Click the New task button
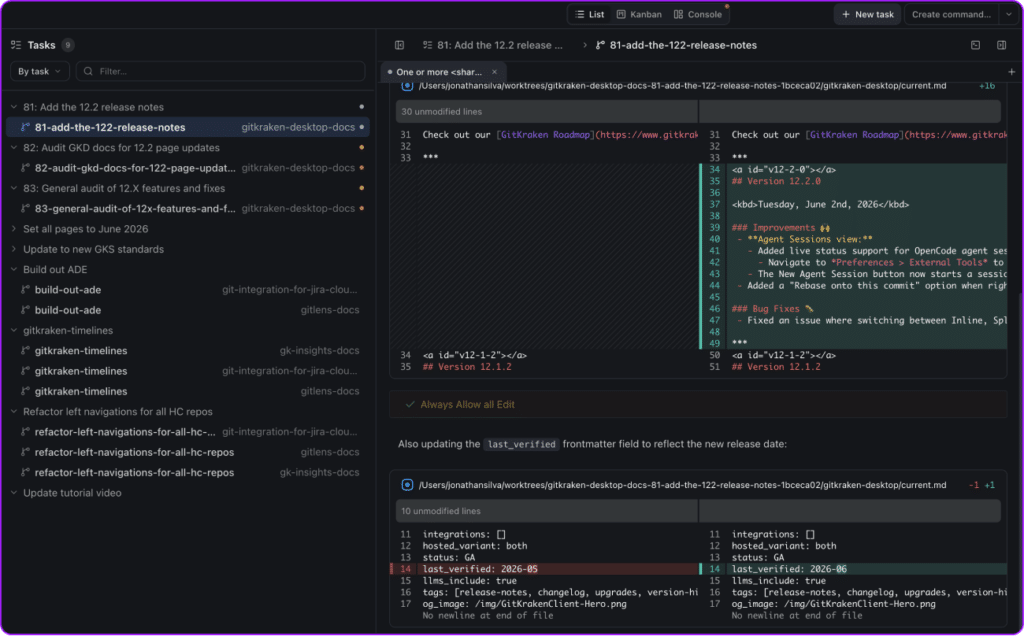 [x=867, y=14]
